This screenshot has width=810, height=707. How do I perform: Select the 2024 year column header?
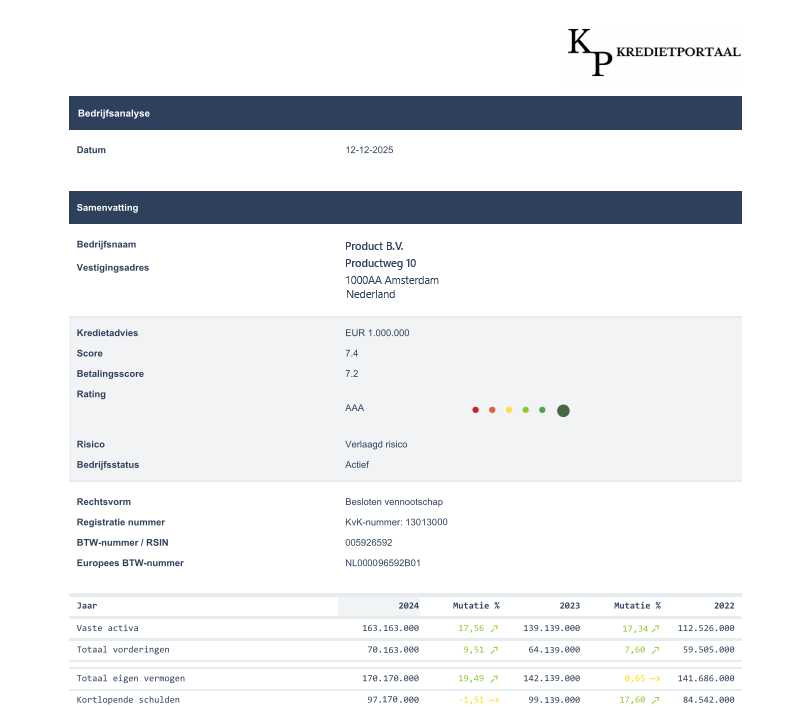(x=406, y=606)
